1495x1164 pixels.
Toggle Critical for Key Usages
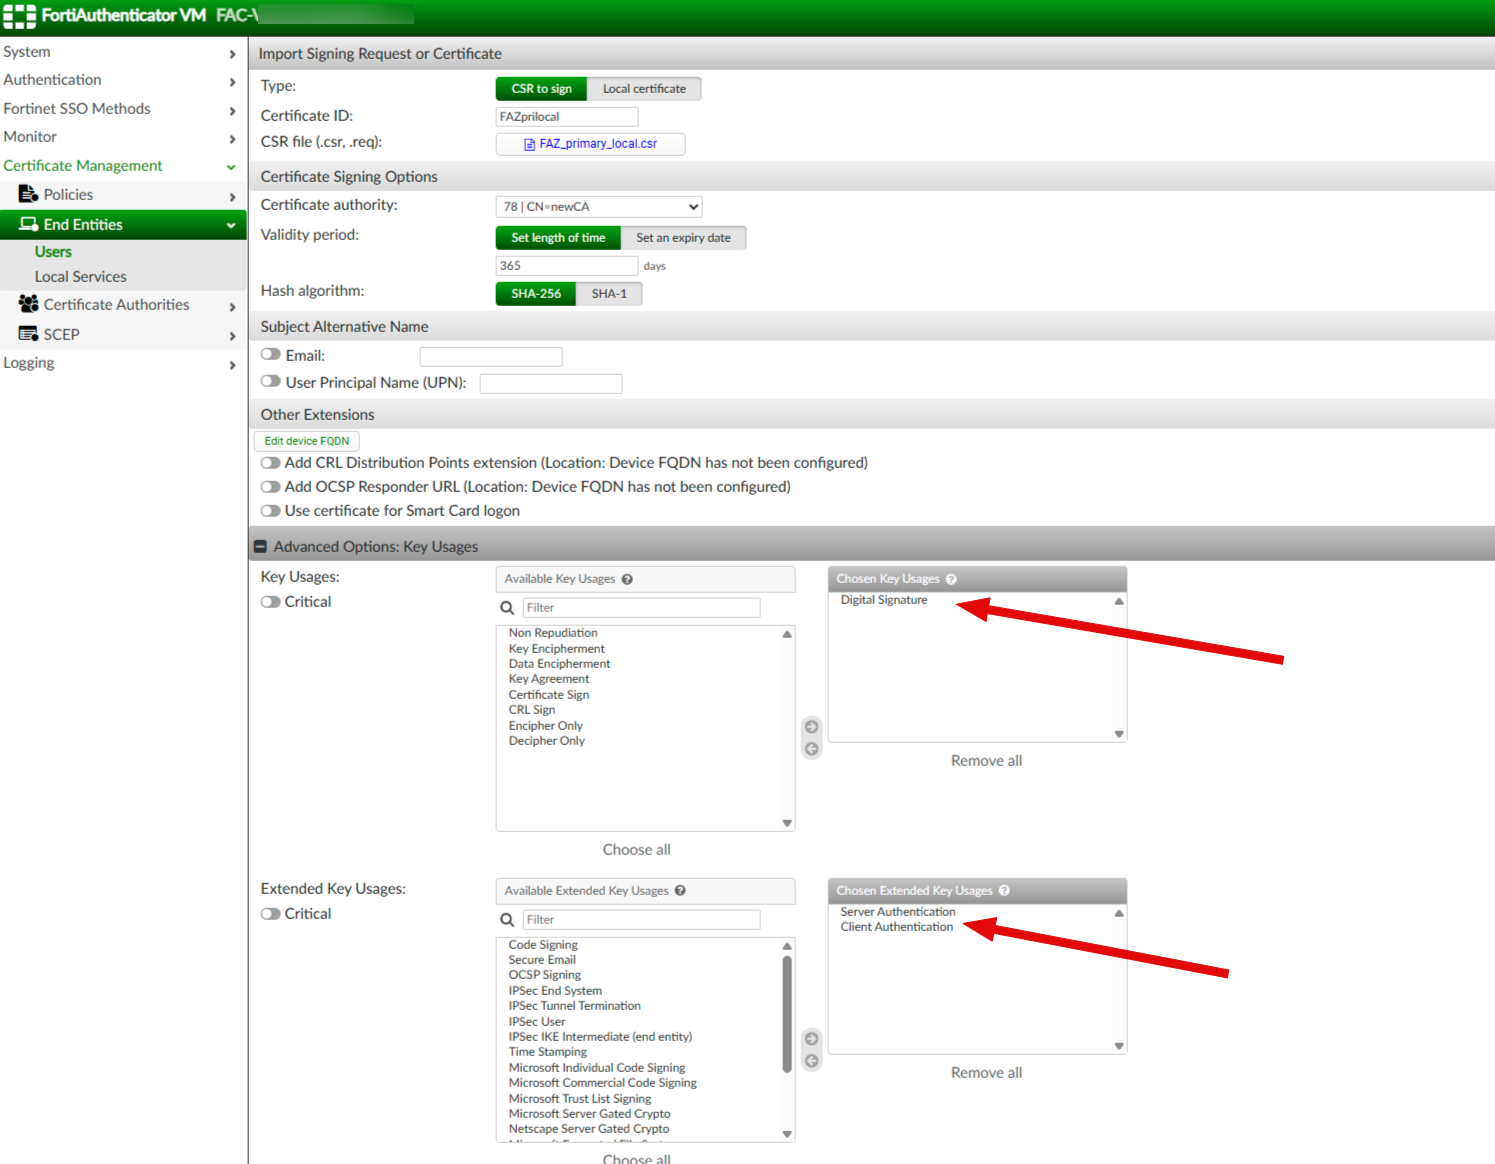tap(270, 602)
